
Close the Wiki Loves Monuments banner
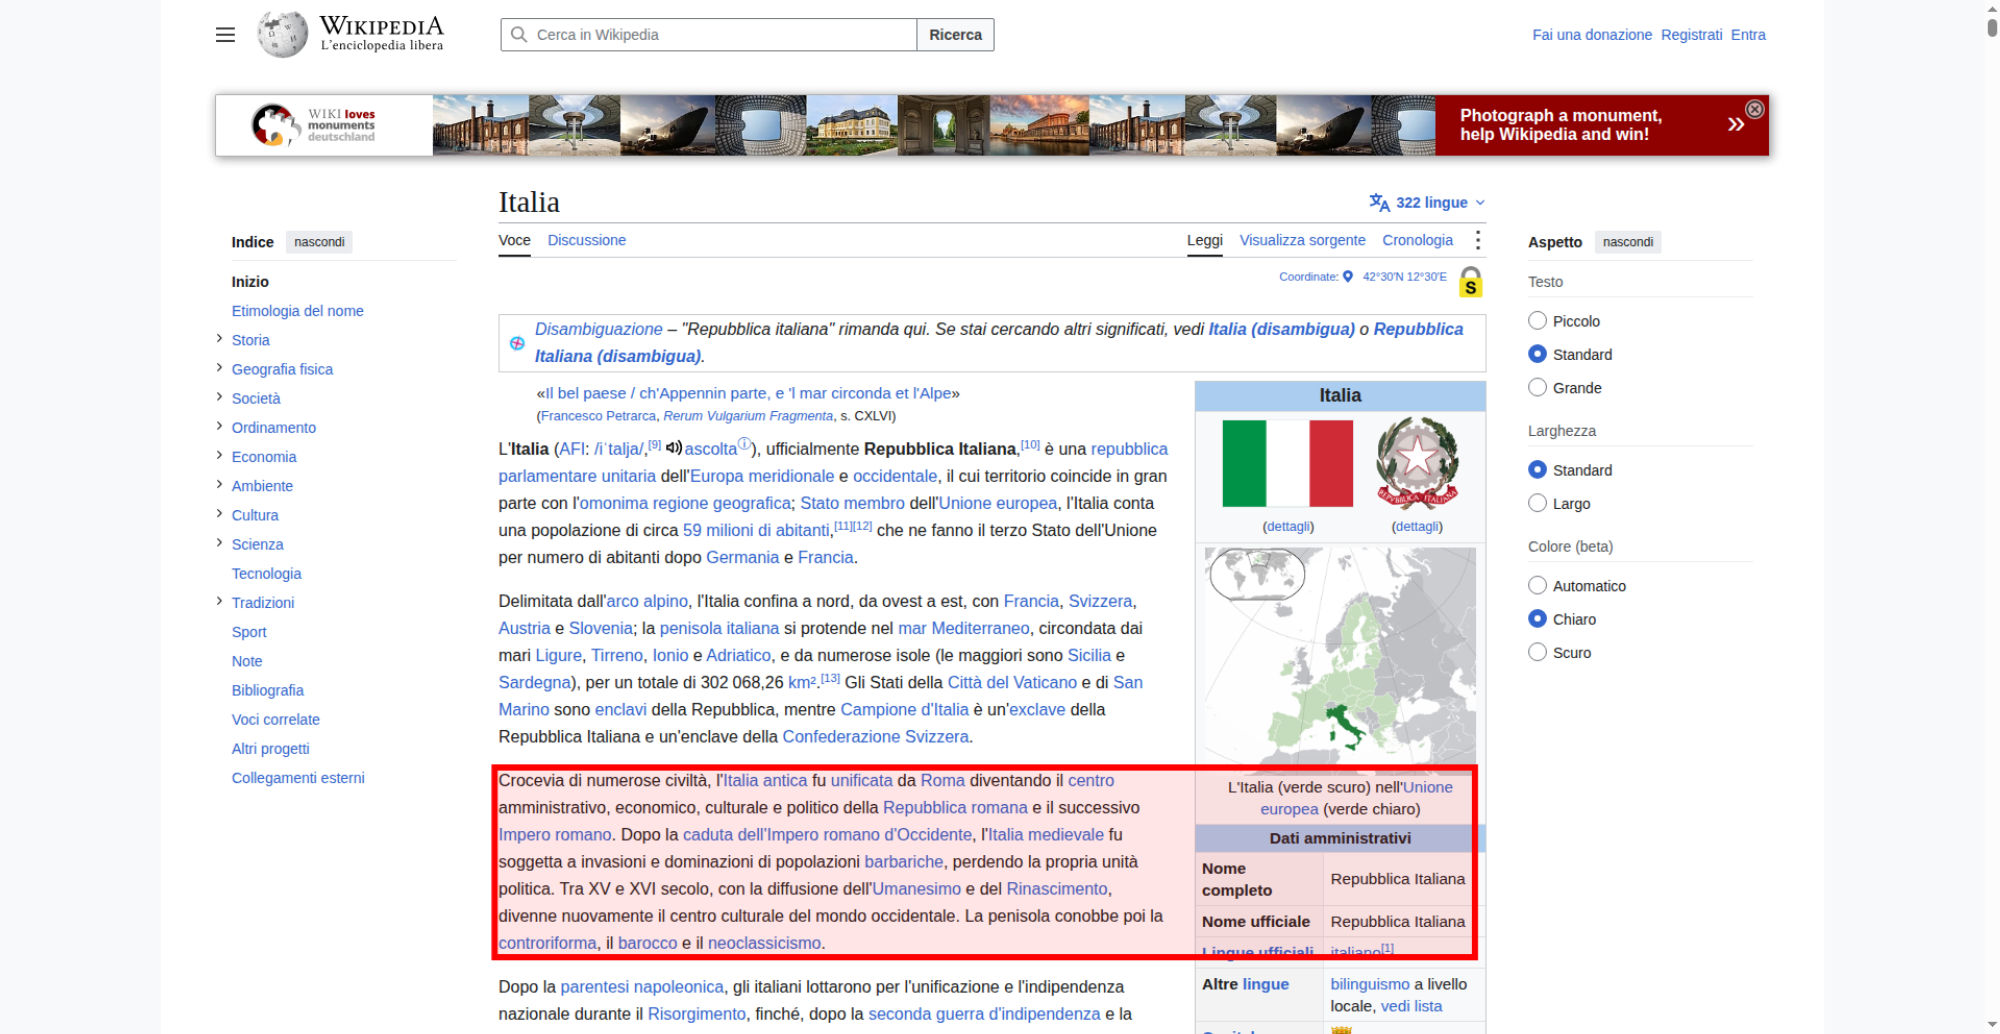[1754, 109]
